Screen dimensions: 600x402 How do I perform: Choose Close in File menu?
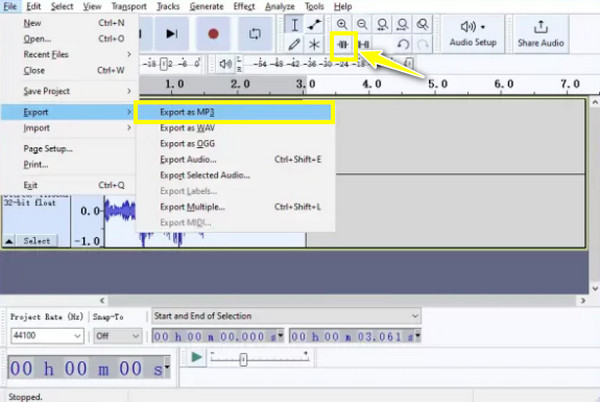click(69, 70)
